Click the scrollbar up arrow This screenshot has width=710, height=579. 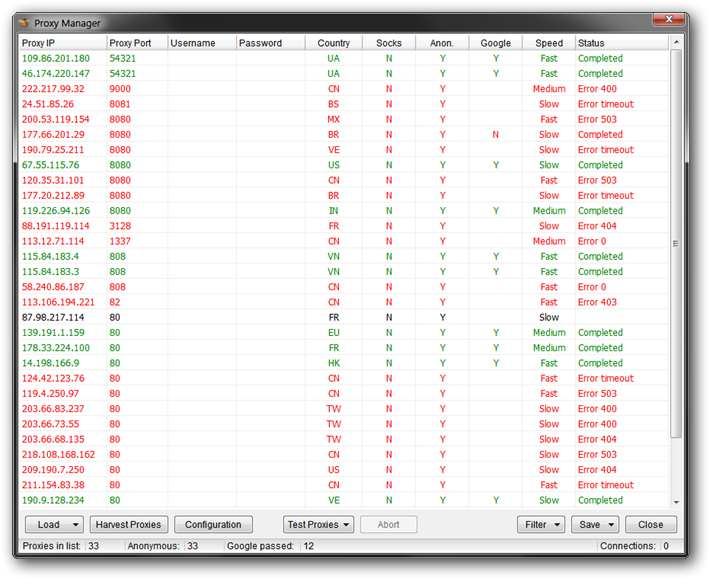[x=677, y=43]
